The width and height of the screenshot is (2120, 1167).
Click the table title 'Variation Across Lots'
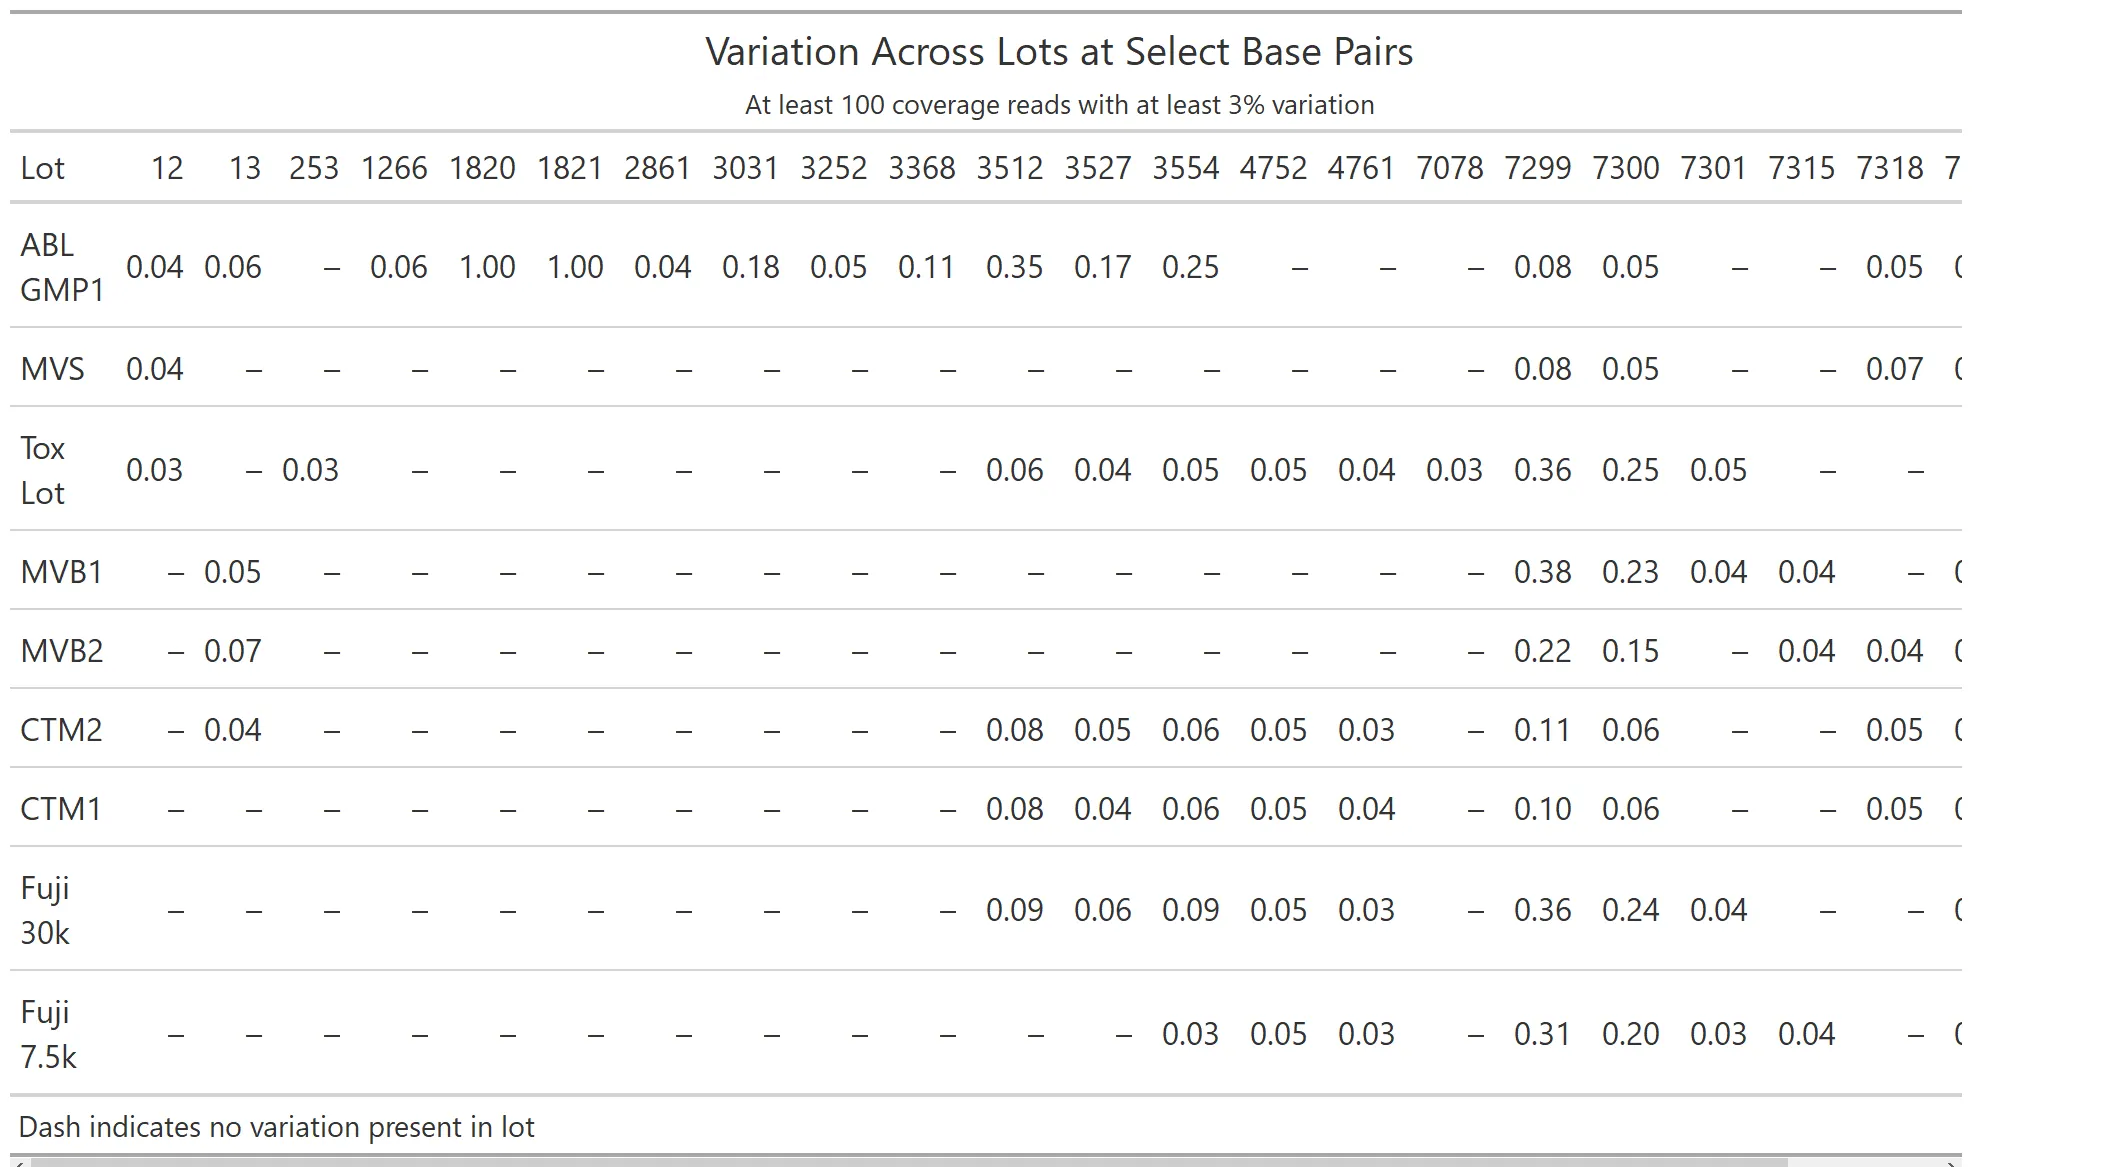point(1059,52)
